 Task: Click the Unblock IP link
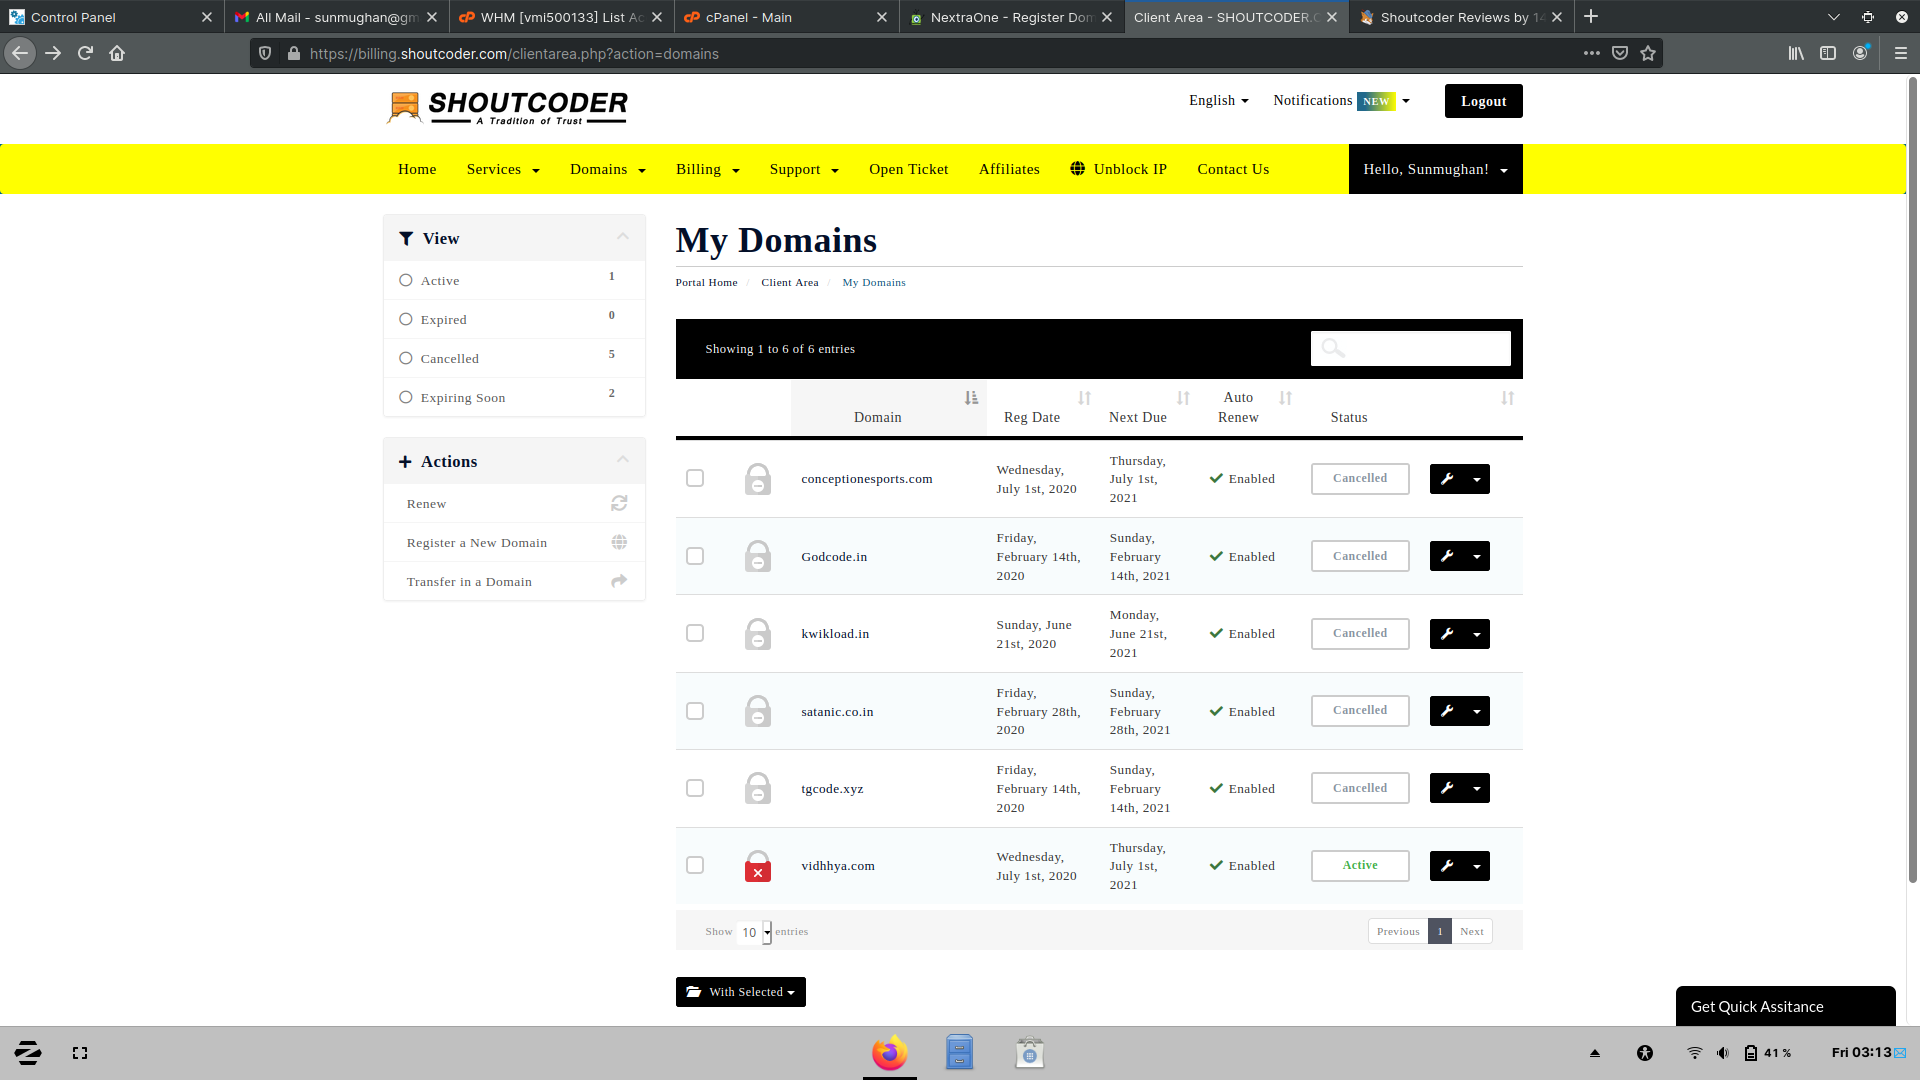click(x=1118, y=169)
